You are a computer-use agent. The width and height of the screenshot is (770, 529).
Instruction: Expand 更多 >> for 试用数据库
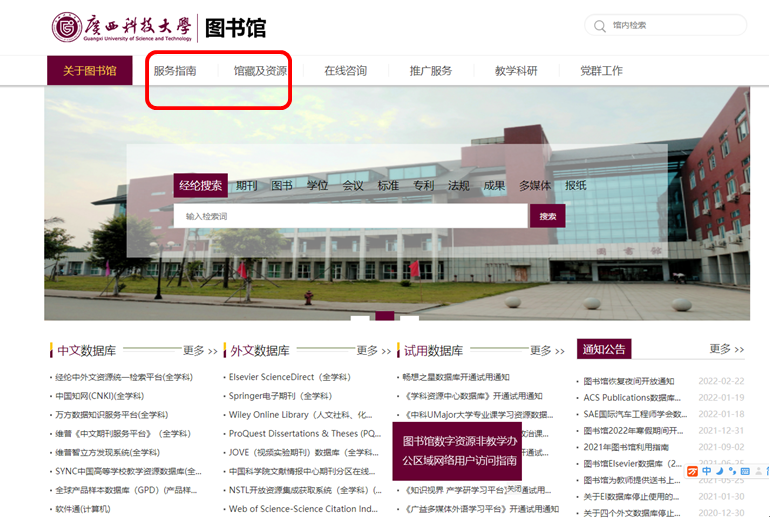[547, 351]
